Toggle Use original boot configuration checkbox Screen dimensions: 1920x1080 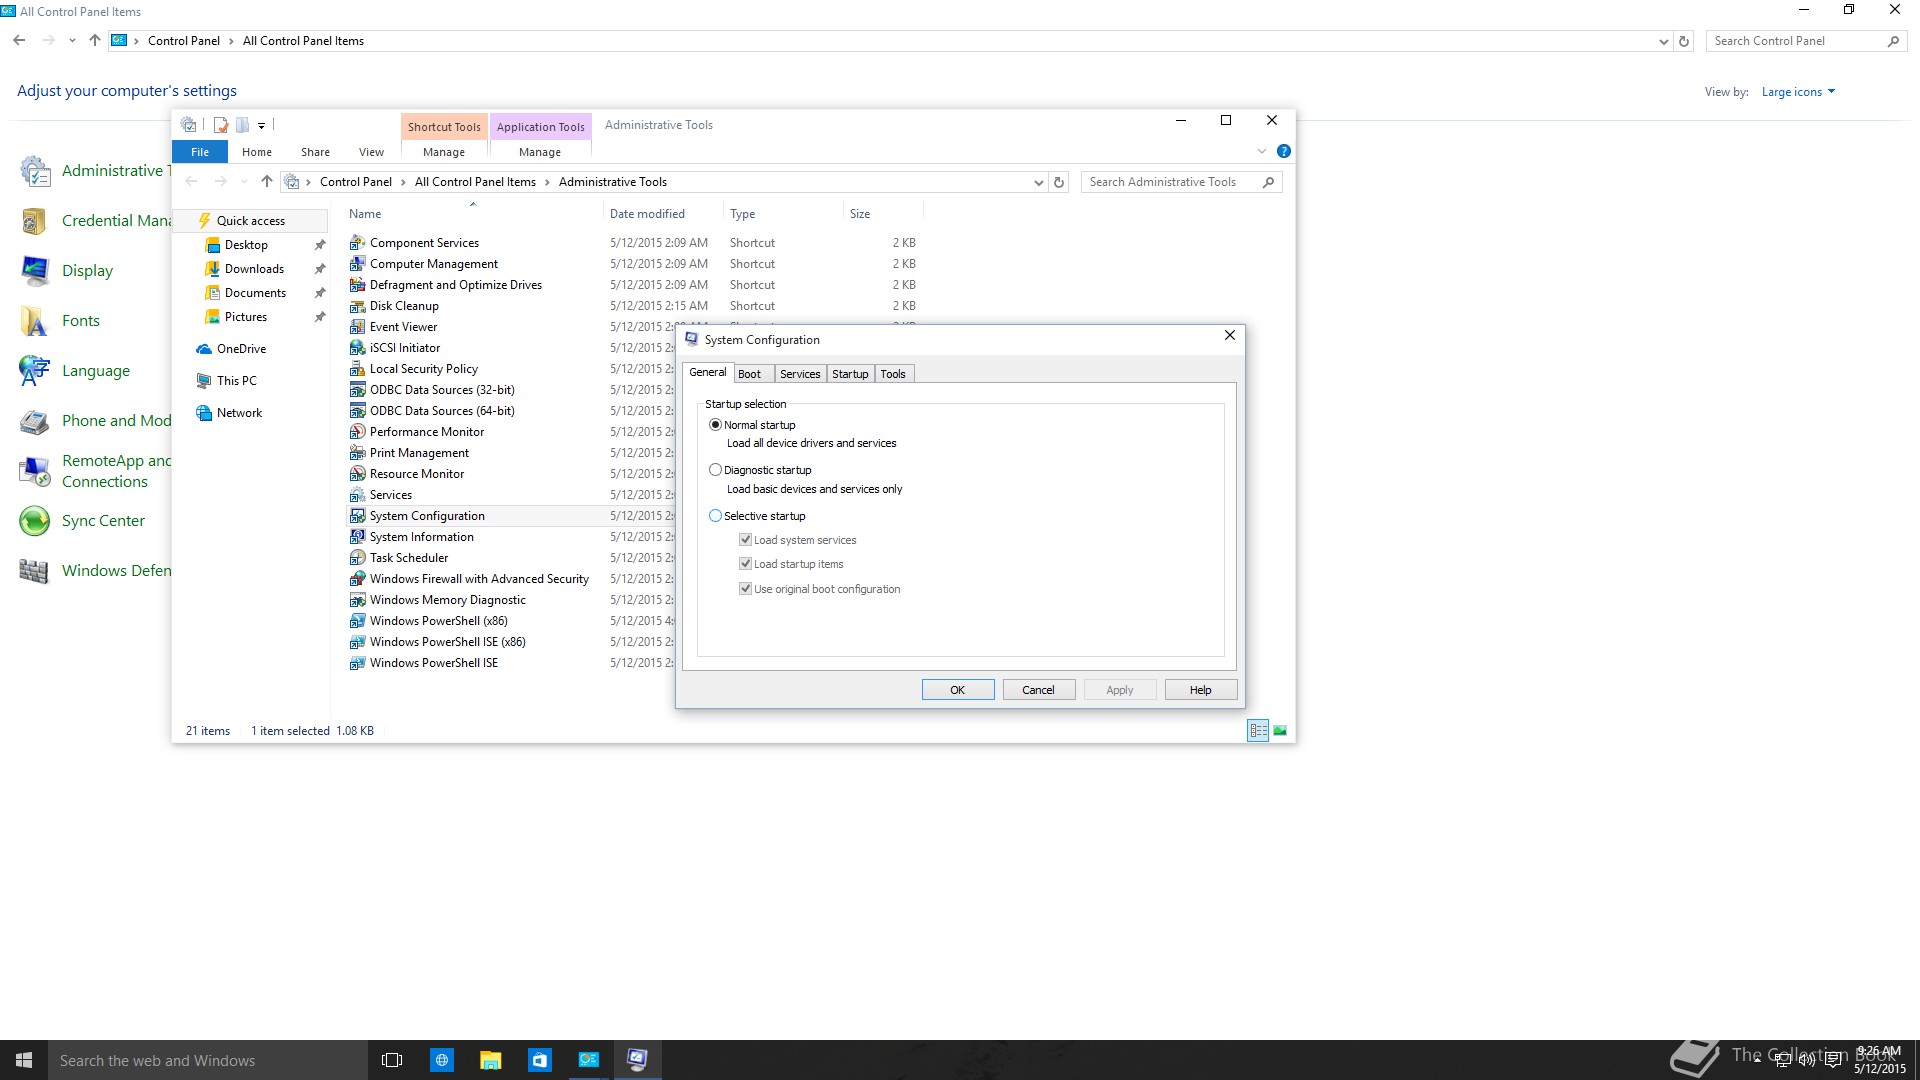click(745, 589)
